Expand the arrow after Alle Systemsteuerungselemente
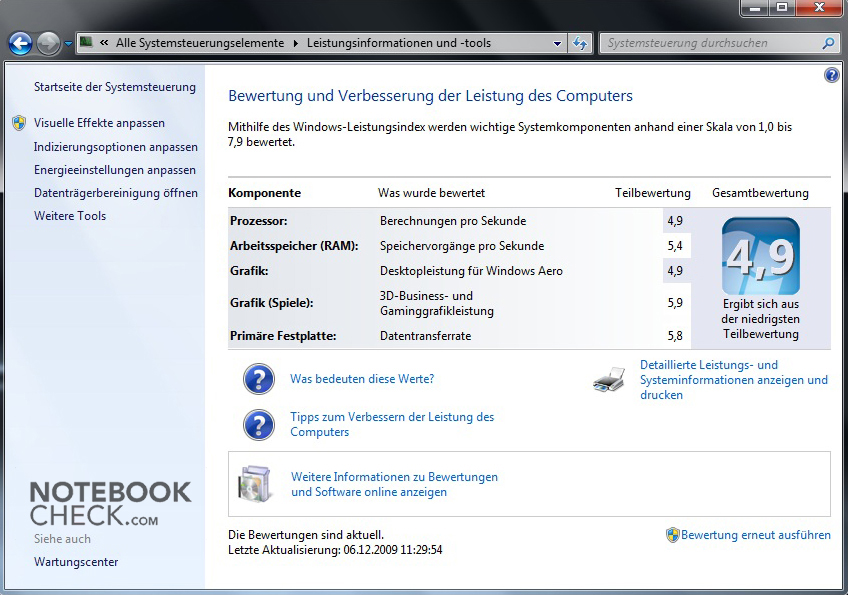The height and width of the screenshot is (595, 848). pos(296,43)
